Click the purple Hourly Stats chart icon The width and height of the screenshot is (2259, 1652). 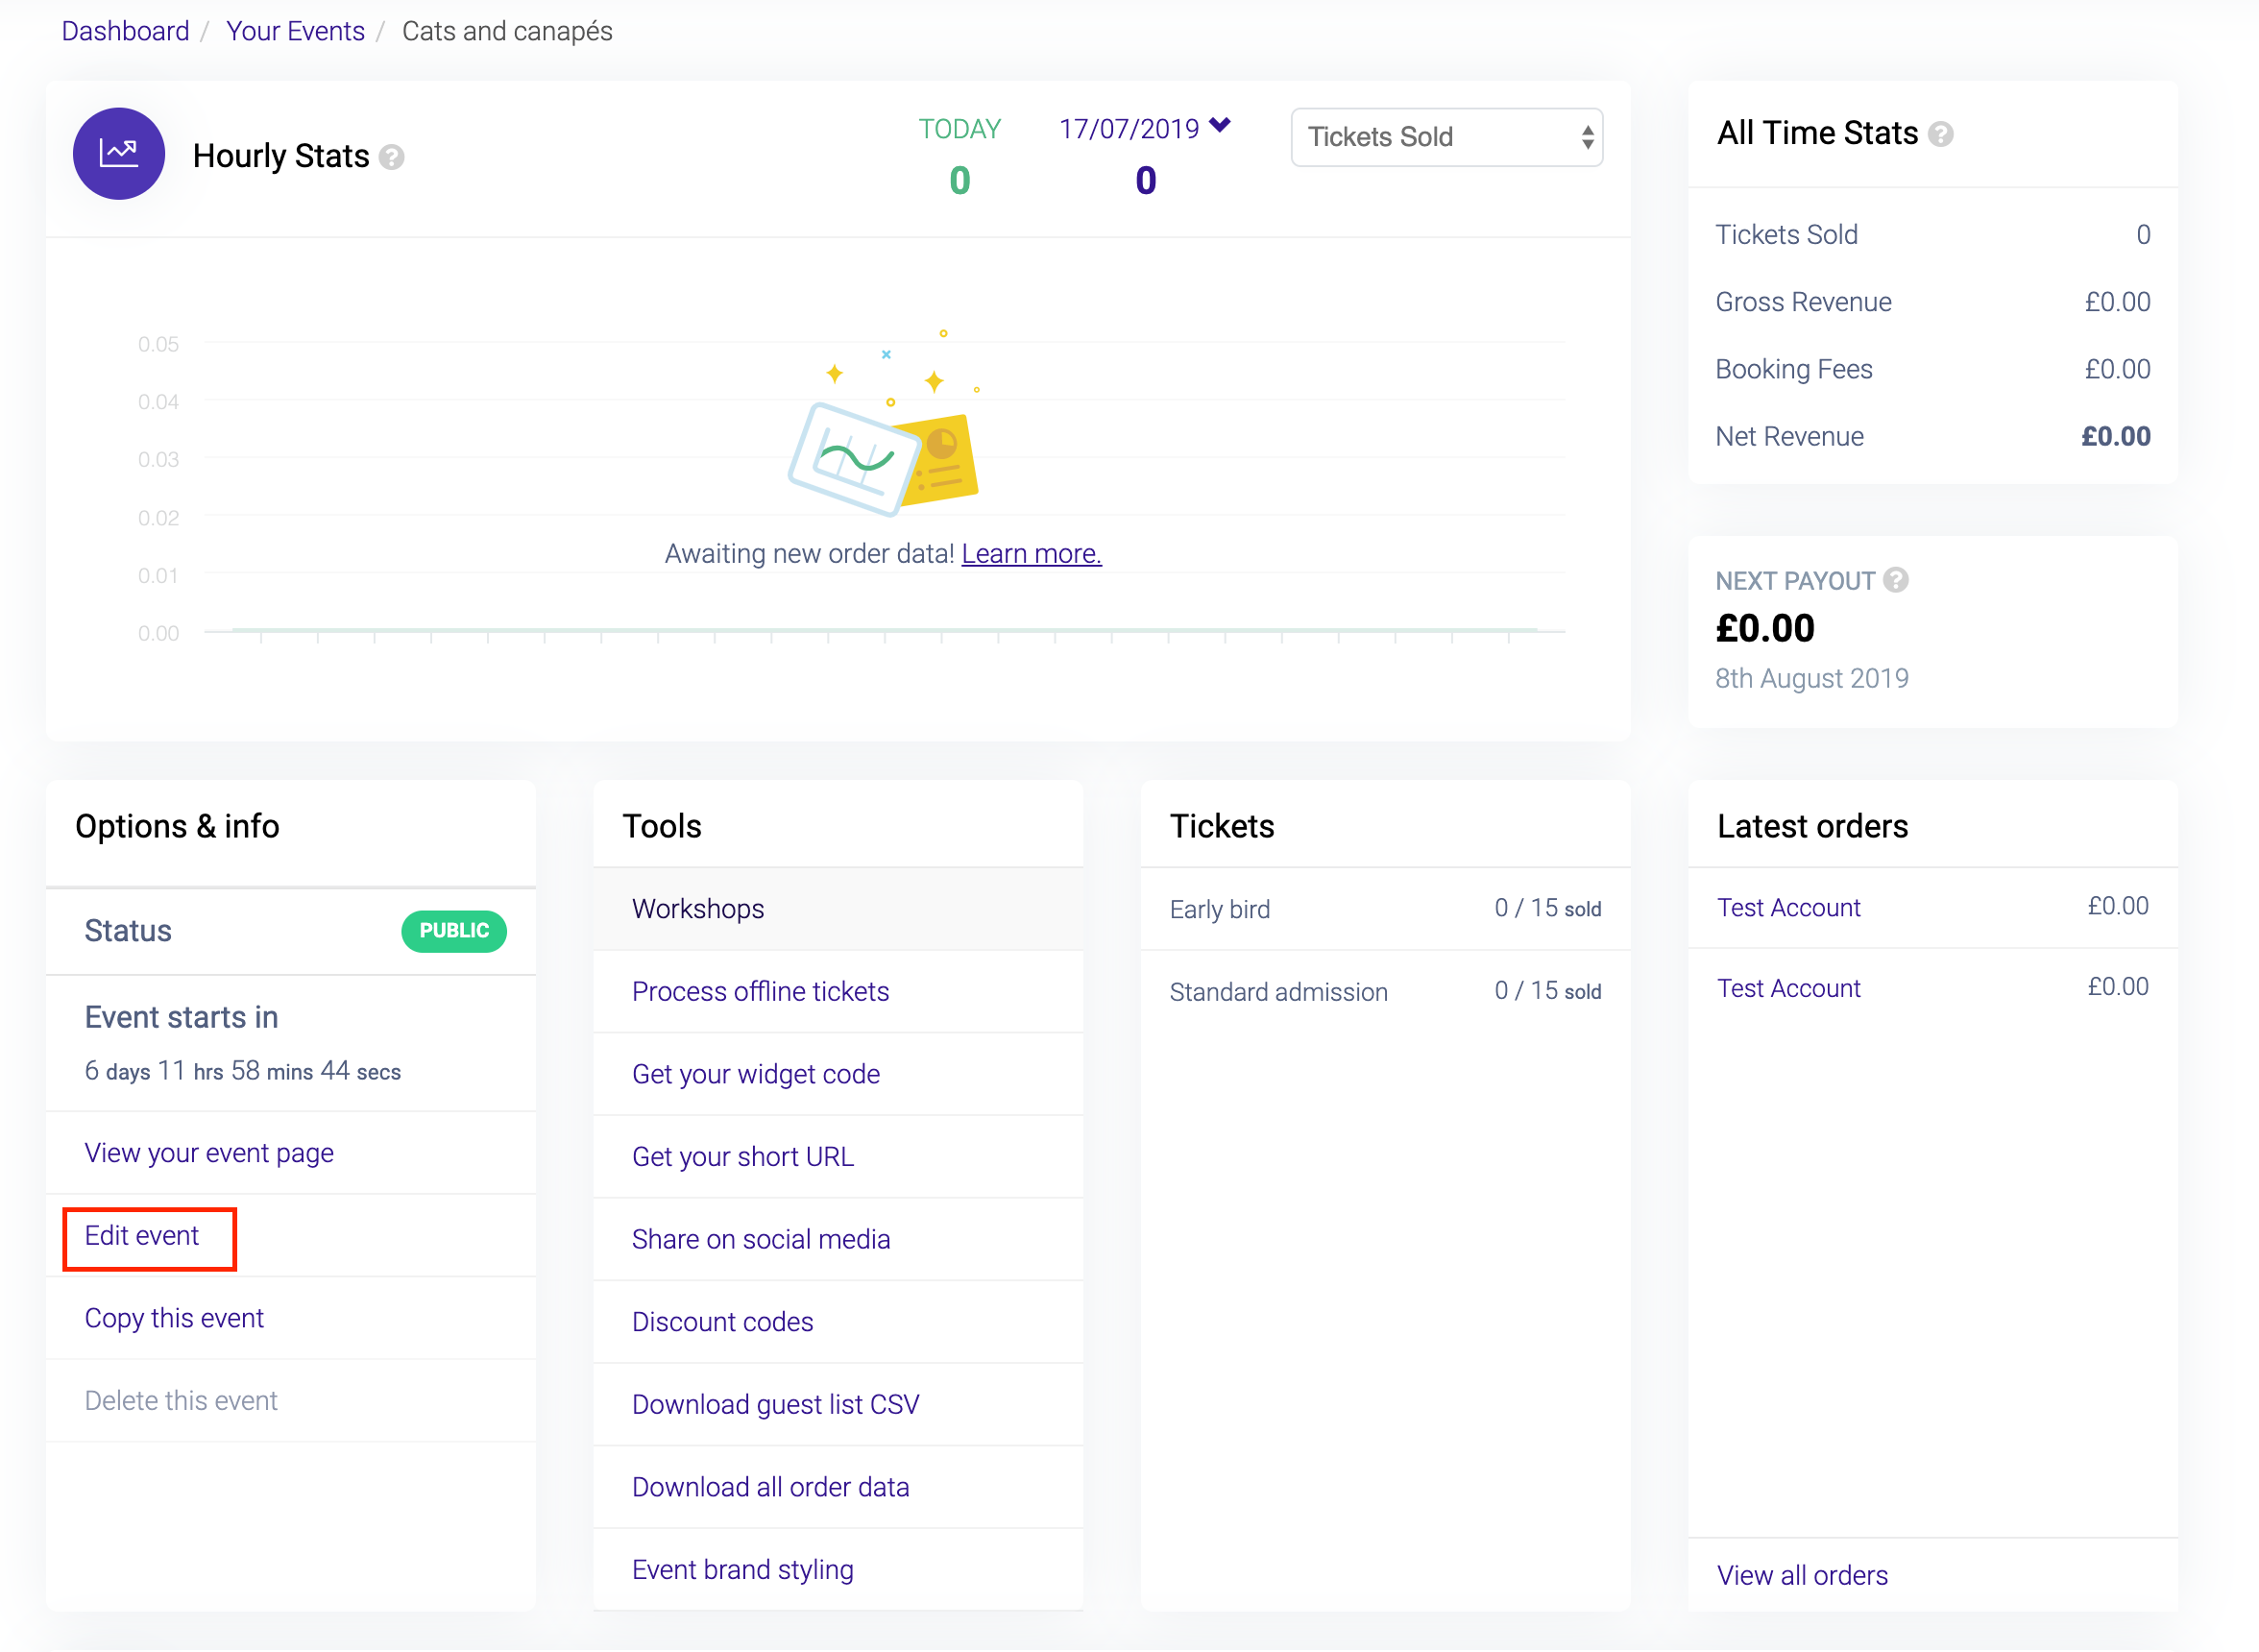(x=118, y=154)
